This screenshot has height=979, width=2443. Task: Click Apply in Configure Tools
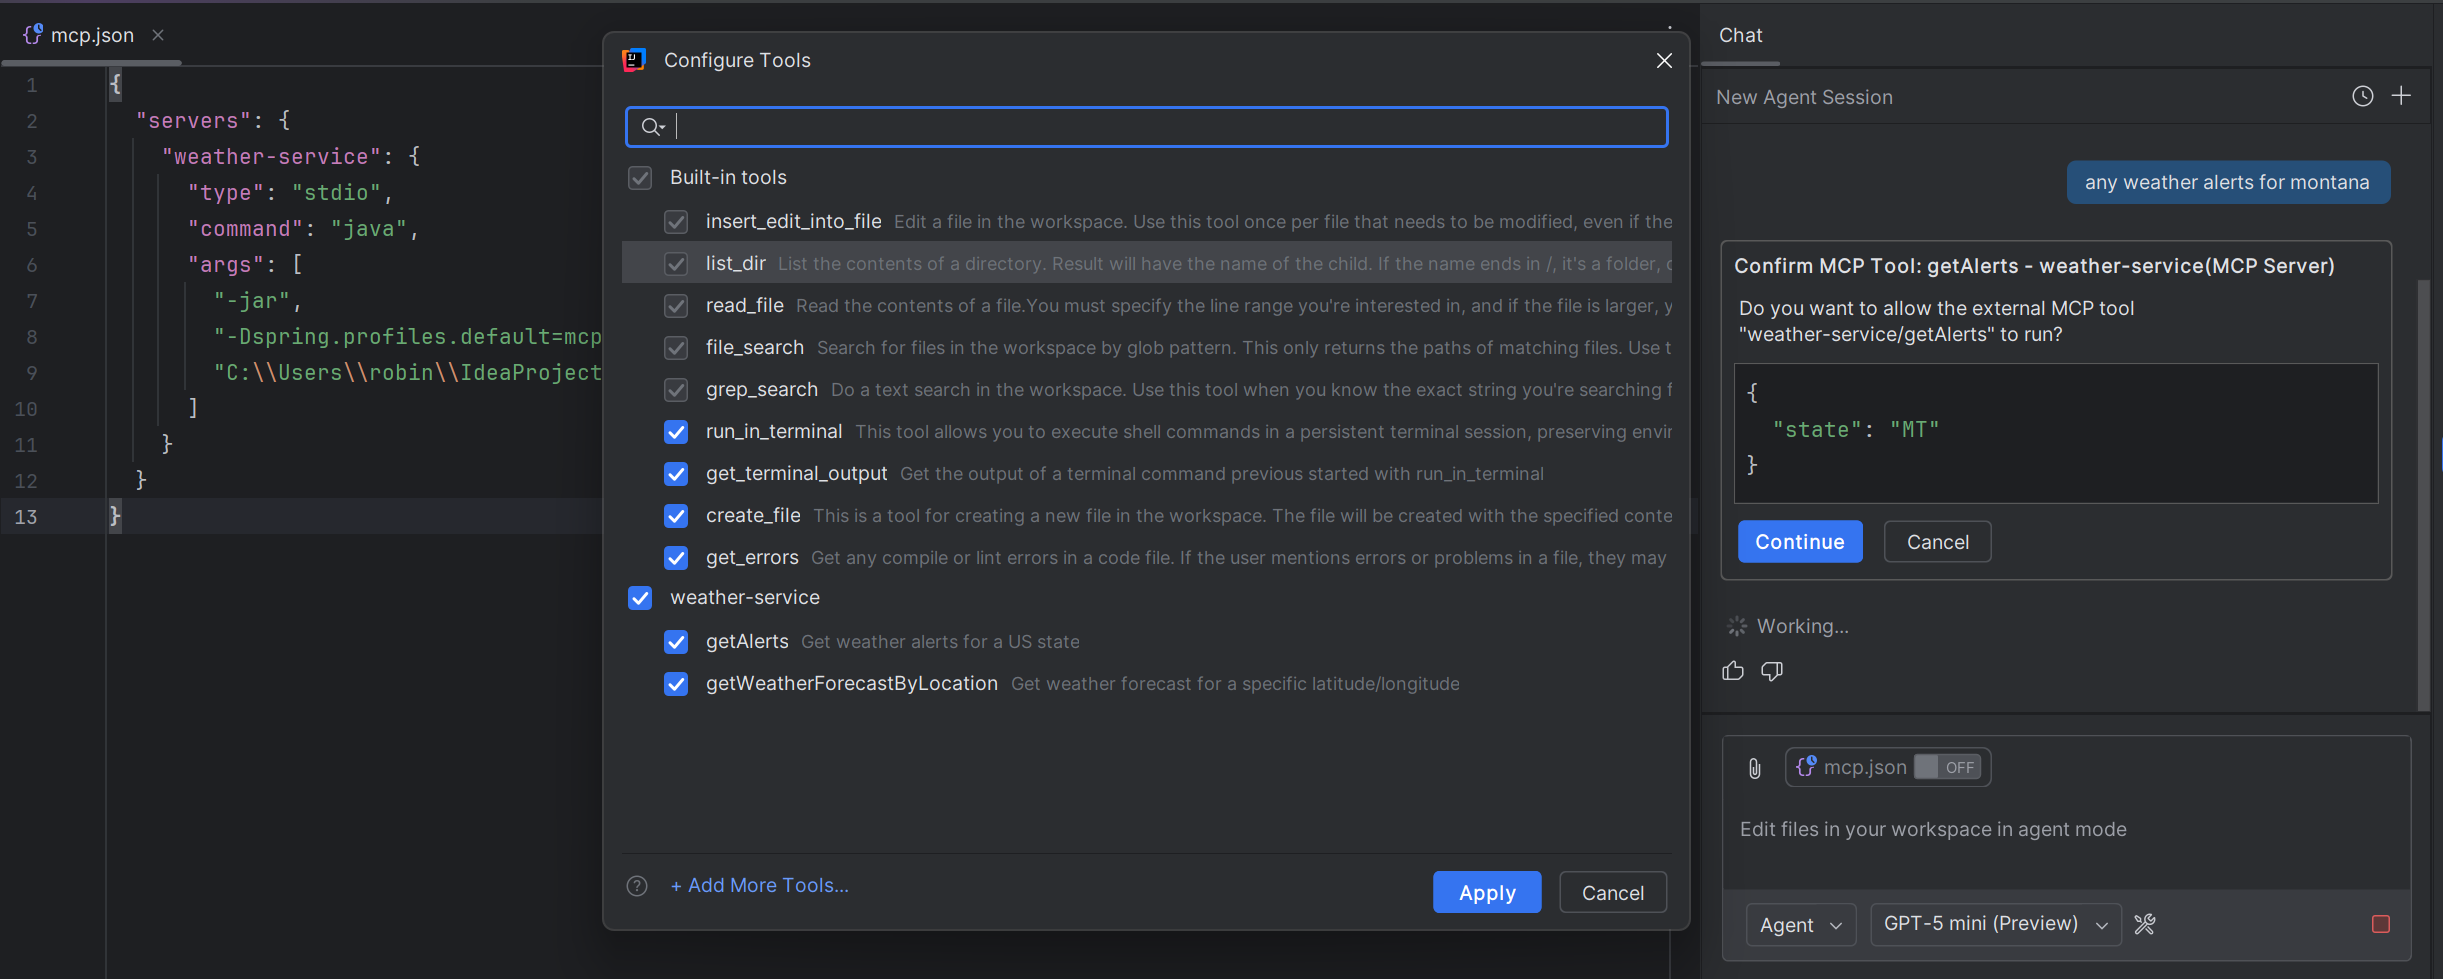(1487, 893)
